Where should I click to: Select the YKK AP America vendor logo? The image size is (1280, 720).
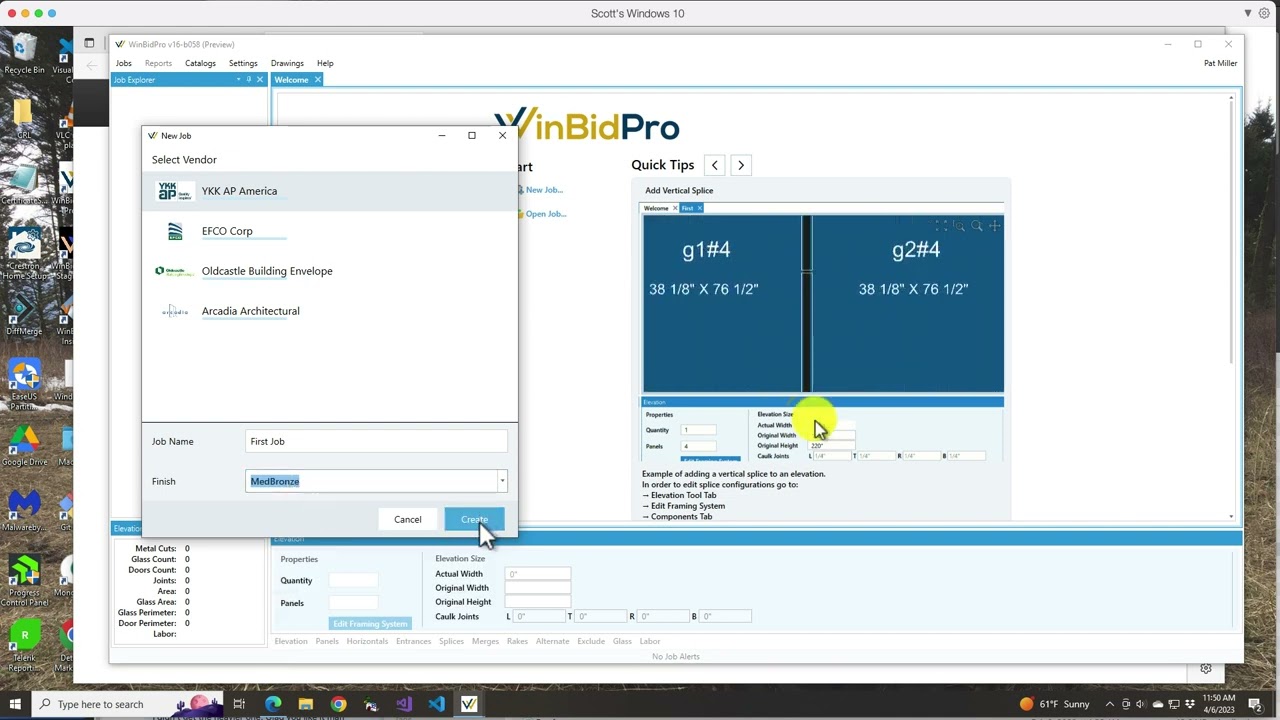coord(175,191)
